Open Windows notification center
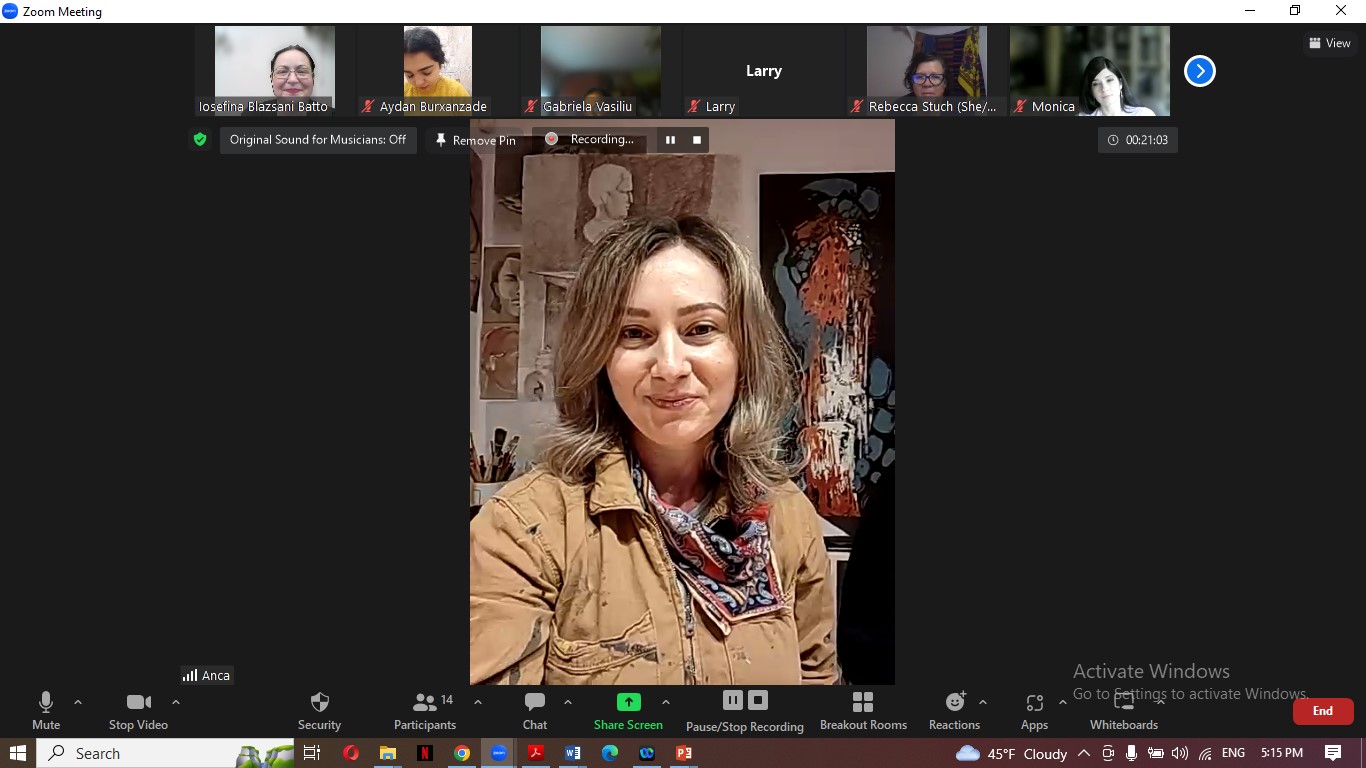1366x768 pixels. pyautogui.click(x=1333, y=753)
